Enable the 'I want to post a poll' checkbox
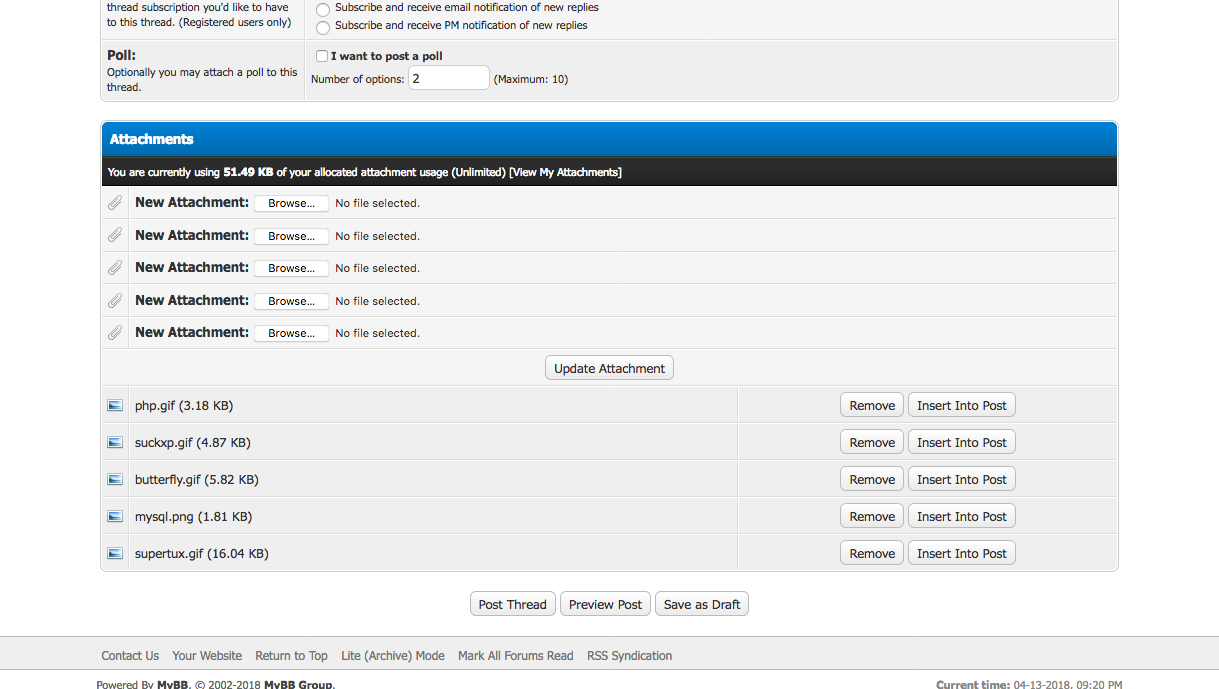Viewport: 1219px width, 689px height. pos(322,56)
